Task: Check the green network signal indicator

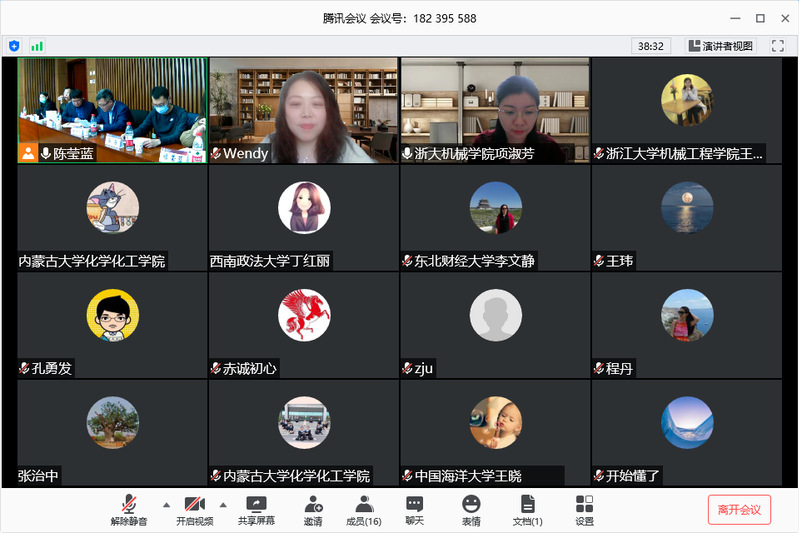Action: click(x=37, y=46)
